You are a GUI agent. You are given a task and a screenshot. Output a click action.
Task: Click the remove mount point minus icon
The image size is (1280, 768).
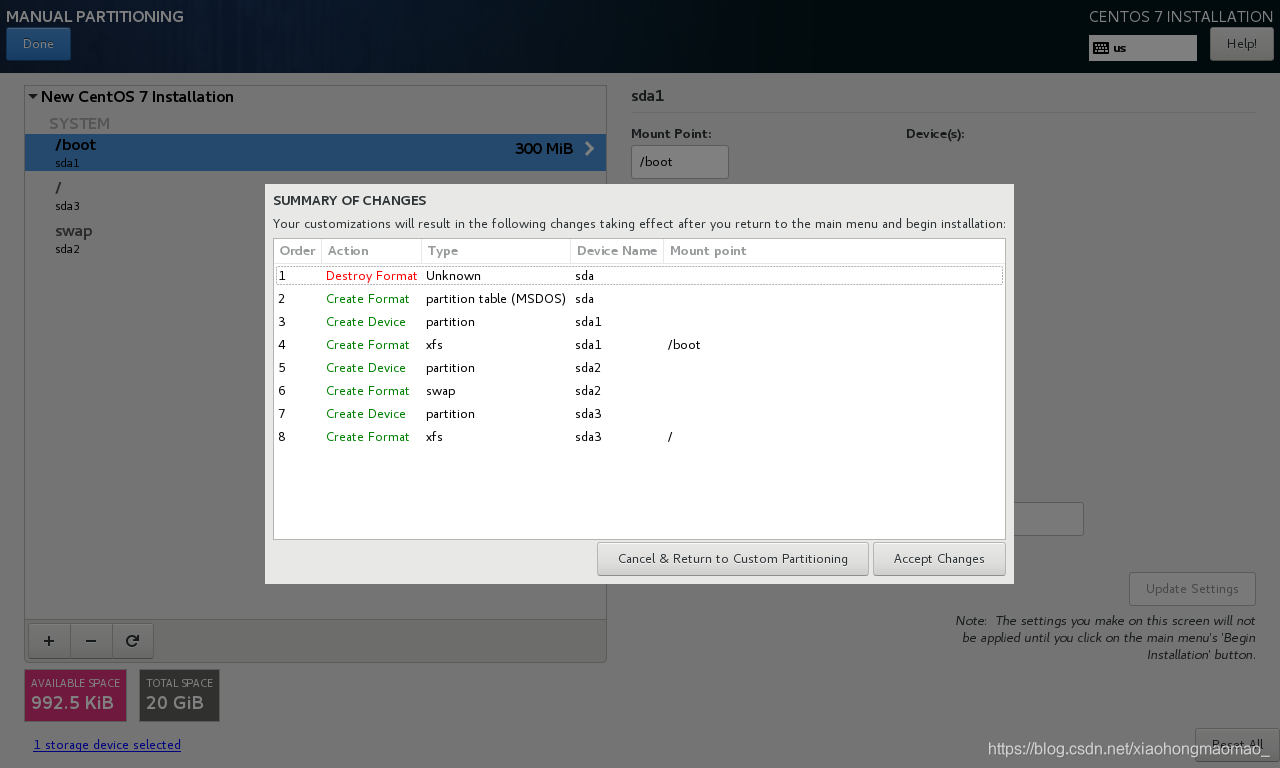click(x=91, y=641)
